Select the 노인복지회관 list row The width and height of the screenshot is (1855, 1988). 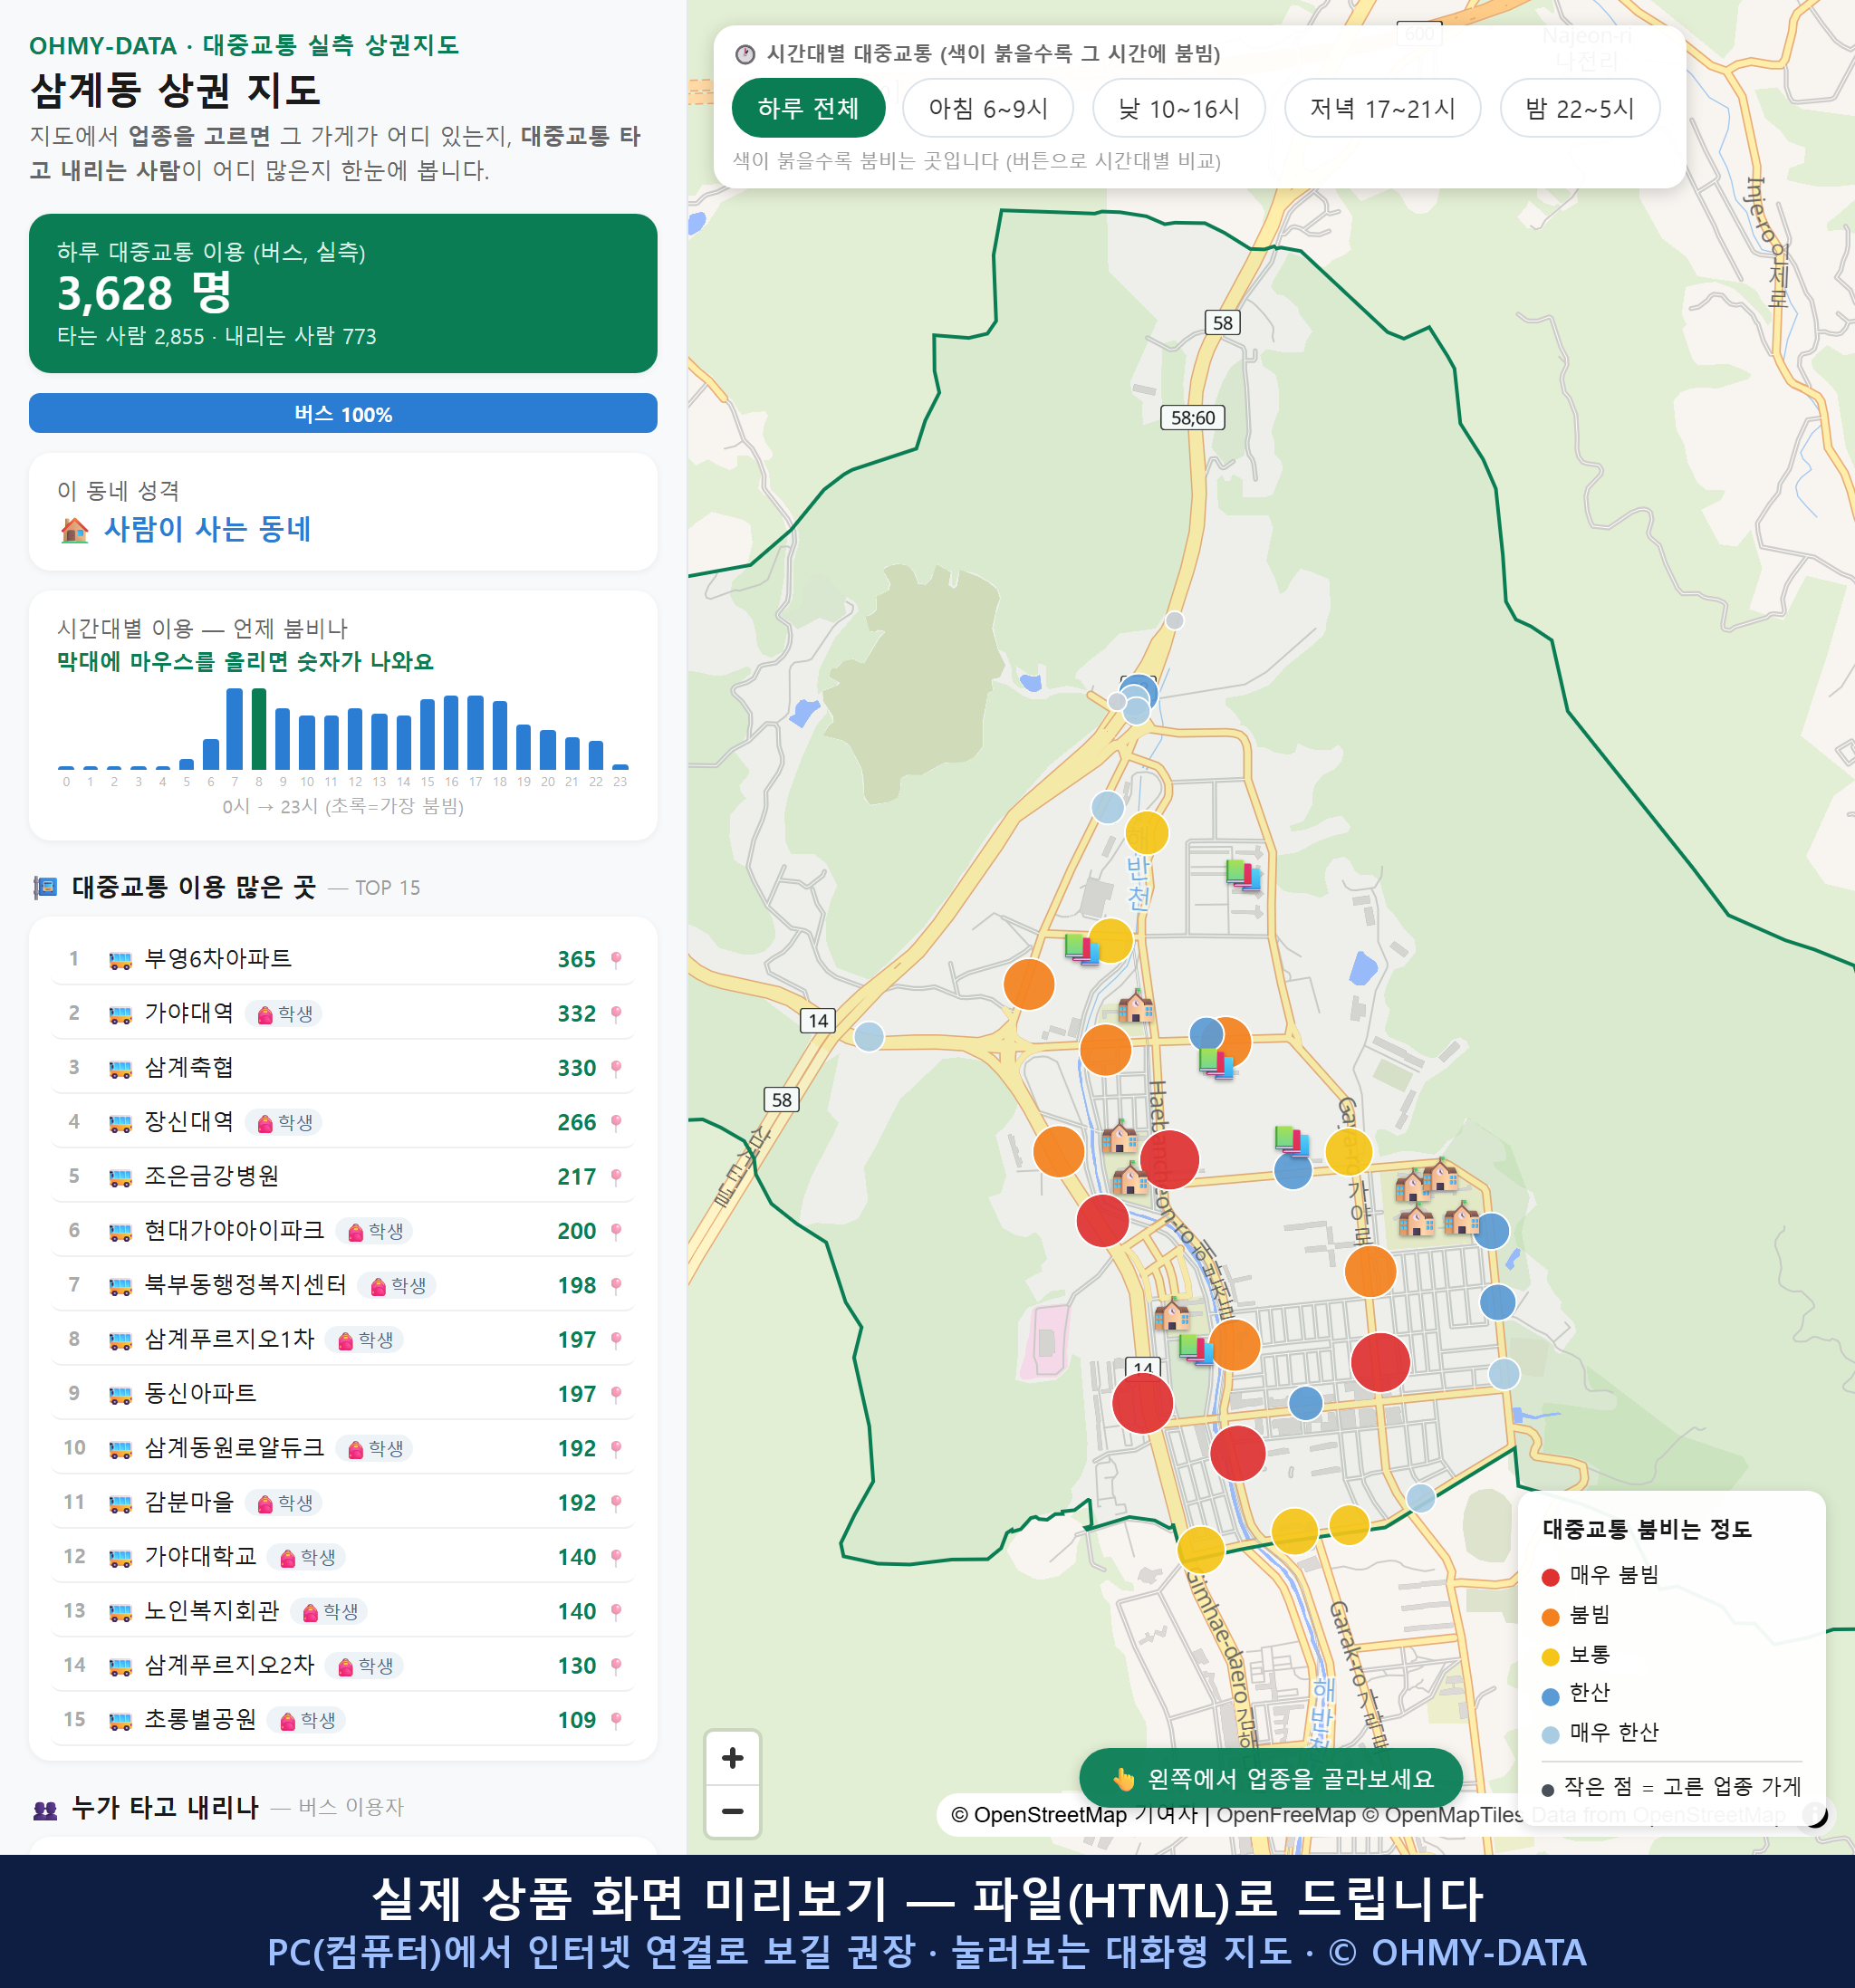[343, 1611]
